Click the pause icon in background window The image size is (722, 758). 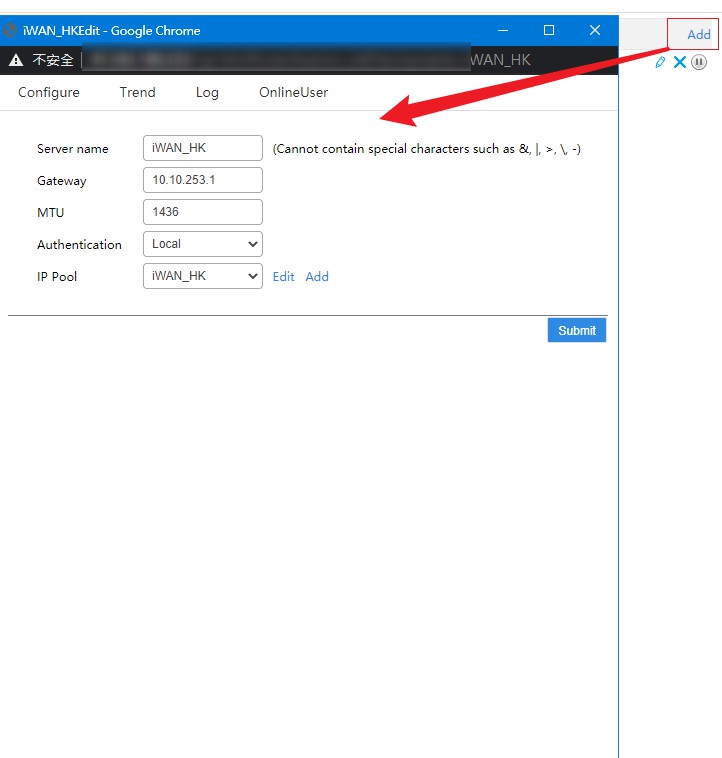coord(699,62)
